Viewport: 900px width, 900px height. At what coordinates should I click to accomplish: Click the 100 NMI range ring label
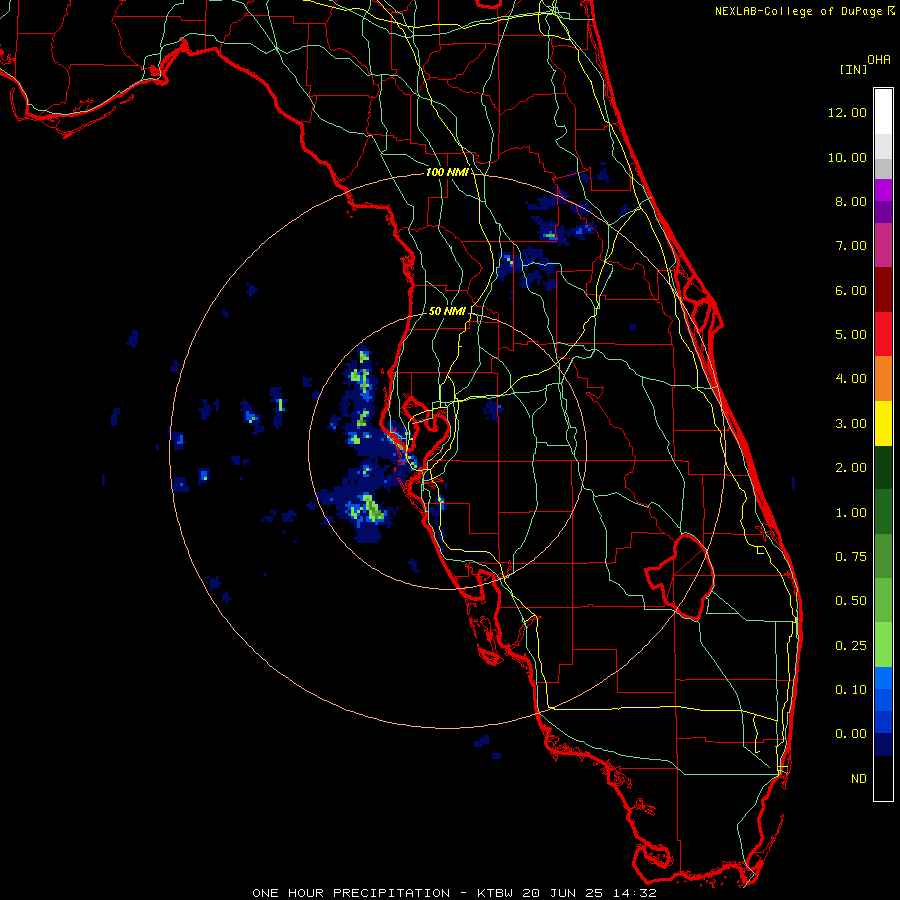[x=446, y=172]
